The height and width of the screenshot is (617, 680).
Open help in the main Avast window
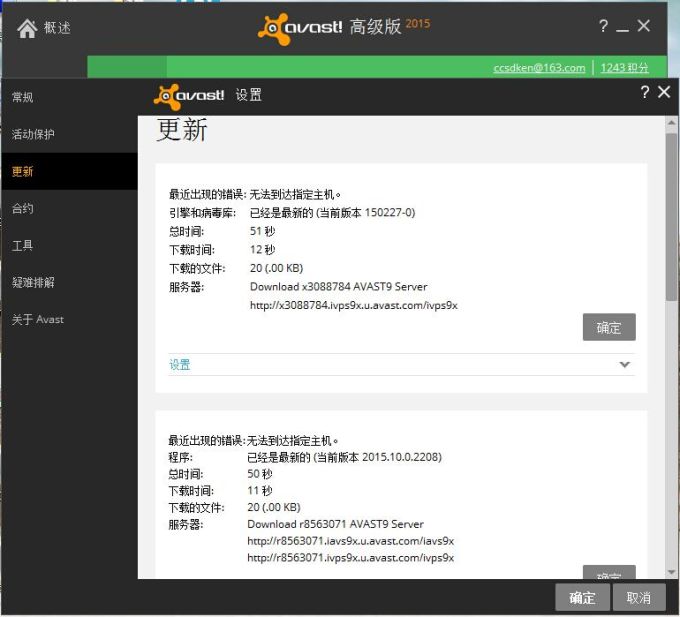point(603,26)
